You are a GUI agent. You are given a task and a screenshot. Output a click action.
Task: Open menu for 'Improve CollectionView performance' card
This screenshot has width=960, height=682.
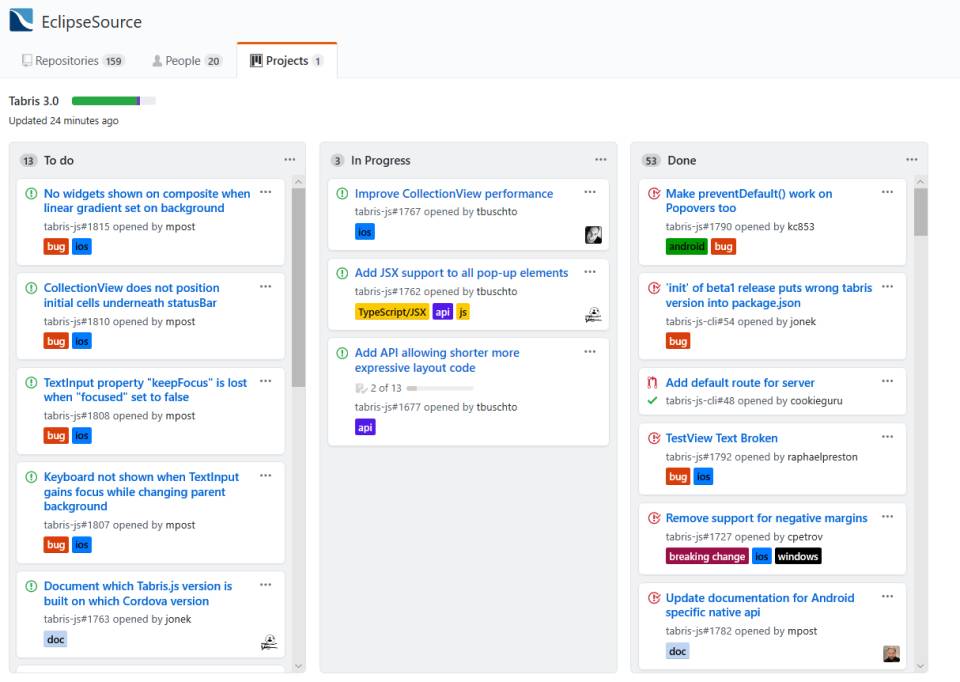590,192
